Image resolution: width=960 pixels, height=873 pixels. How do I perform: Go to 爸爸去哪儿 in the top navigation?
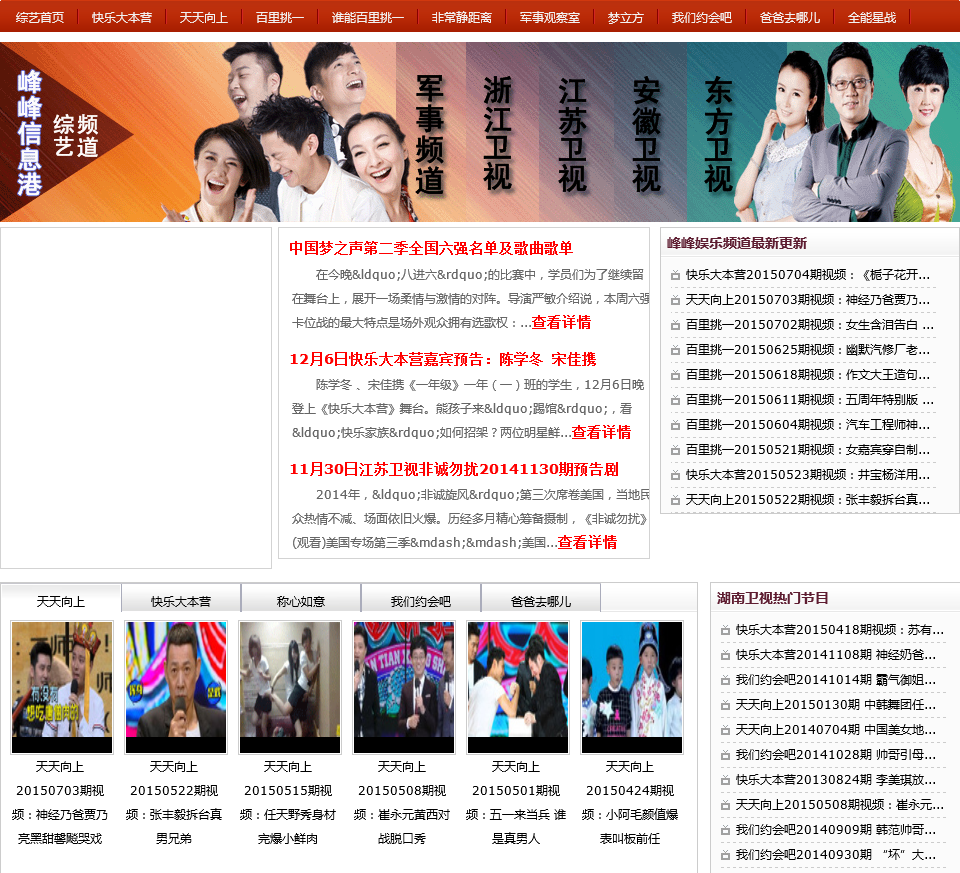[x=790, y=18]
